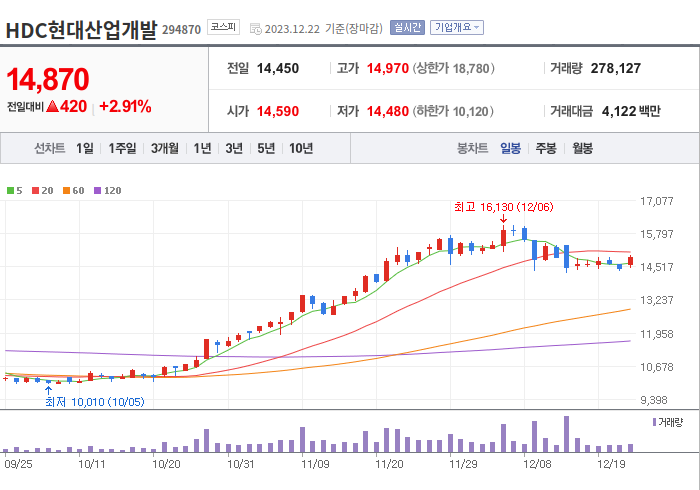The image size is (700, 490).
Task: Switch to 주봉 weekly candle chart
Action: 546,148
